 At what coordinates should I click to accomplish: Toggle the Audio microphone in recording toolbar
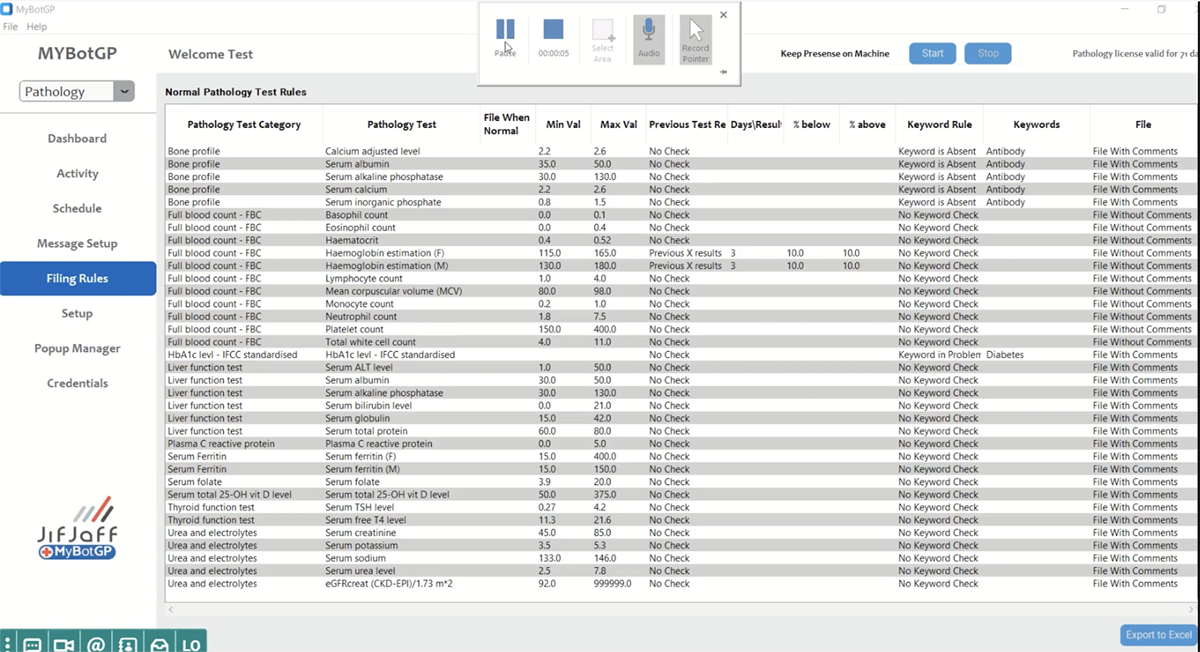[x=648, y=28]
